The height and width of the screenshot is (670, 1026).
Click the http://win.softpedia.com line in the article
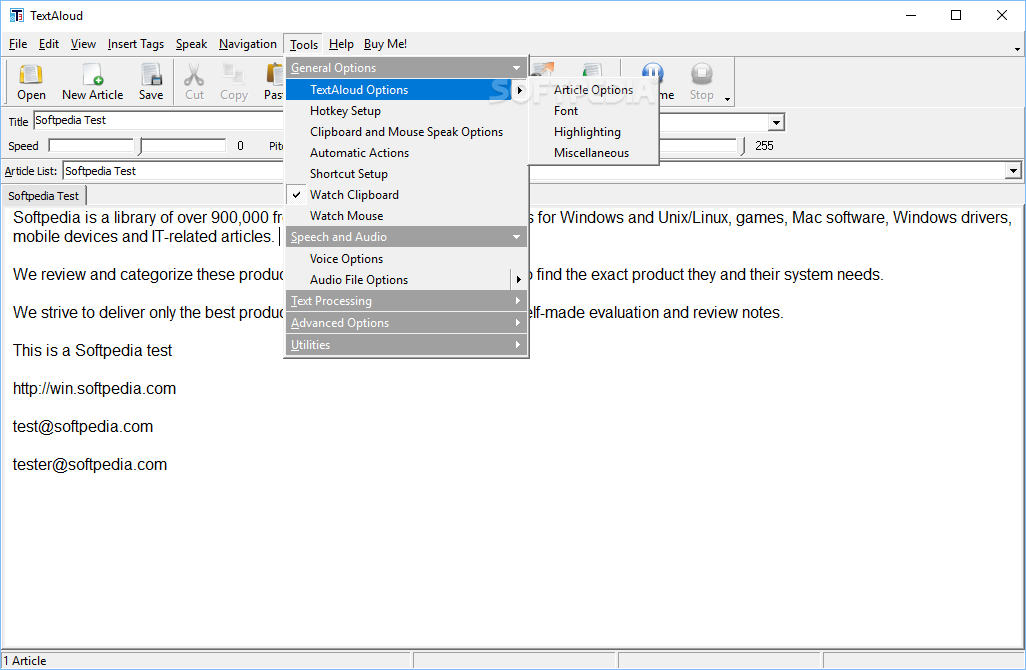[x=94, y=389]
